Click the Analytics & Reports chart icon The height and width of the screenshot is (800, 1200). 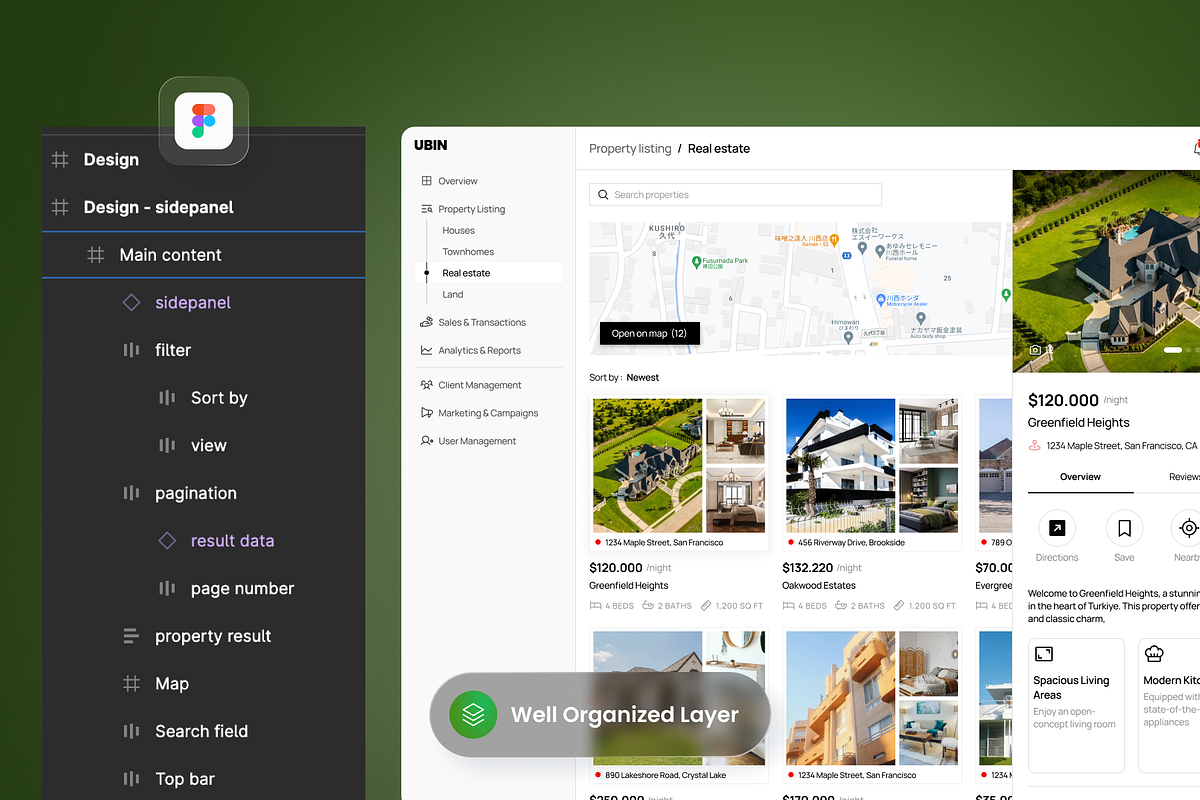click(427, 350)
